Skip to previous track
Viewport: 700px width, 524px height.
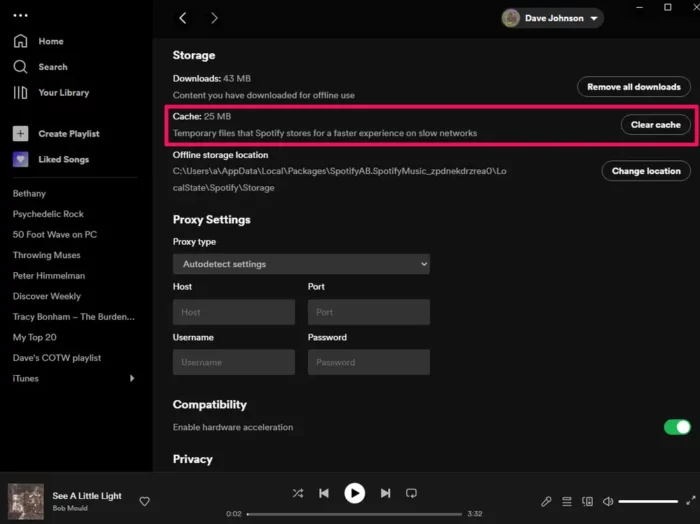[324, 493]
